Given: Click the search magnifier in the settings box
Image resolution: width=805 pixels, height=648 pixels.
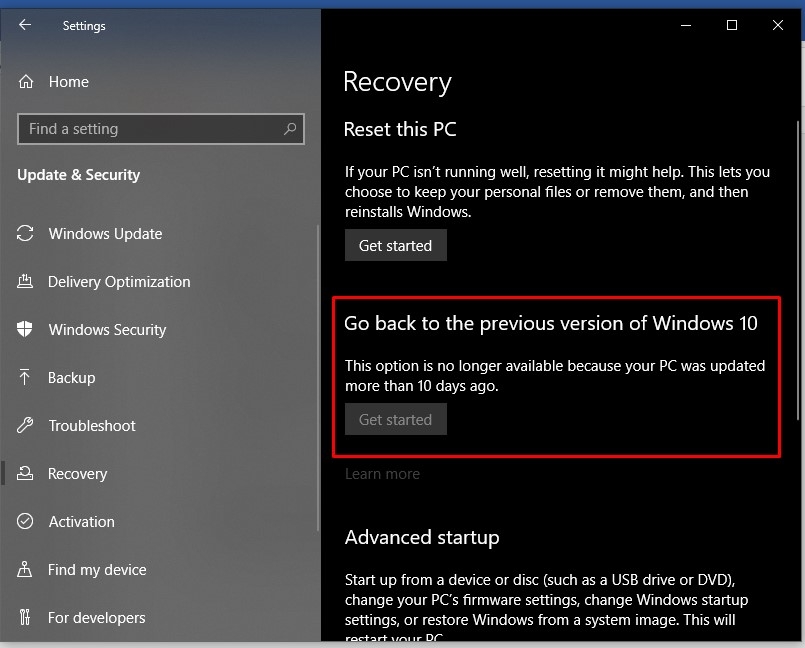Looking at the screenshot, I should pyautogui.click(x=289, y=128).
